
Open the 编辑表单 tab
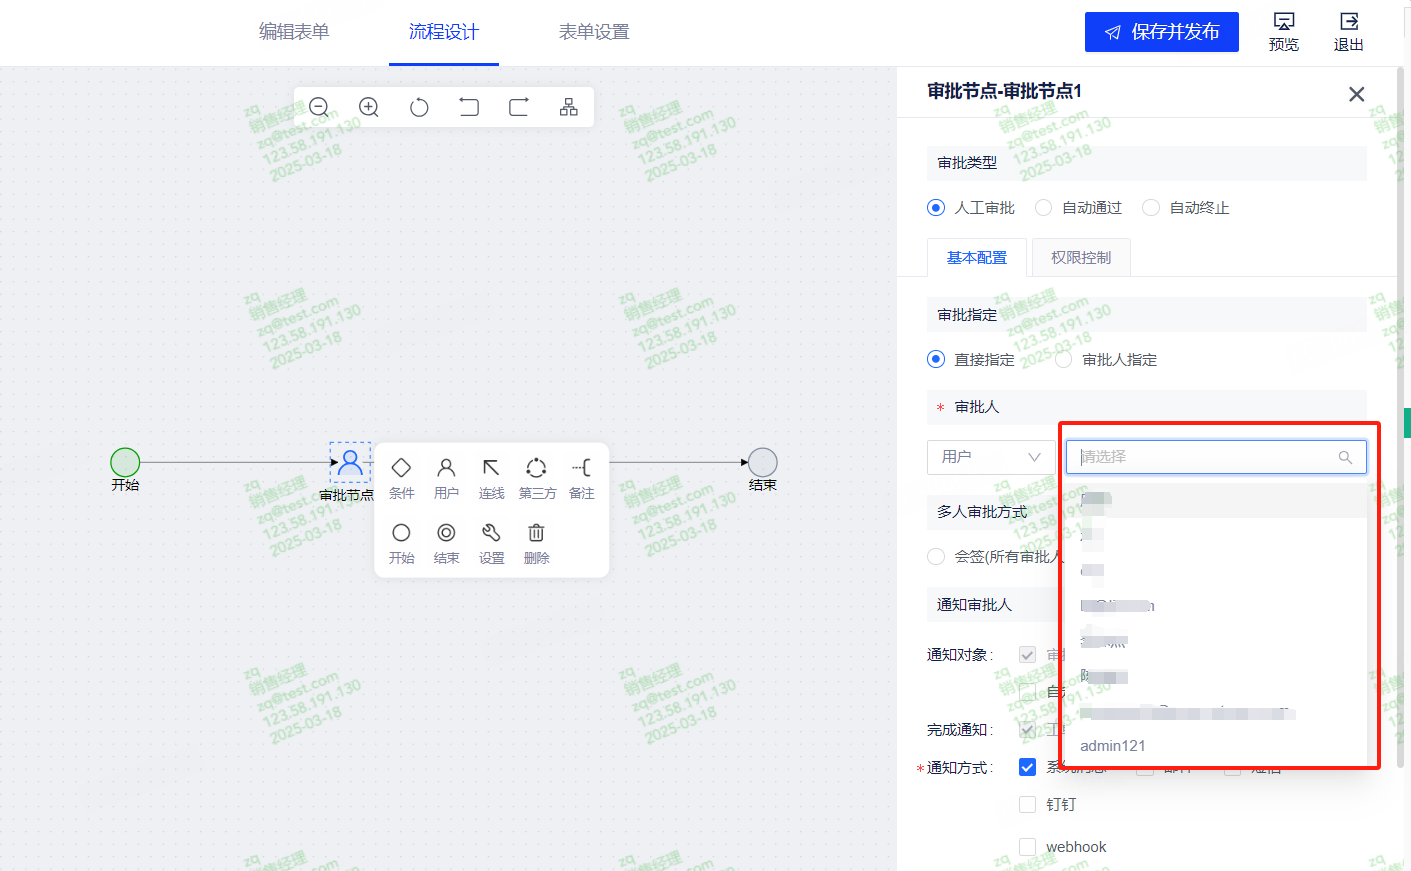pos(294,32)
